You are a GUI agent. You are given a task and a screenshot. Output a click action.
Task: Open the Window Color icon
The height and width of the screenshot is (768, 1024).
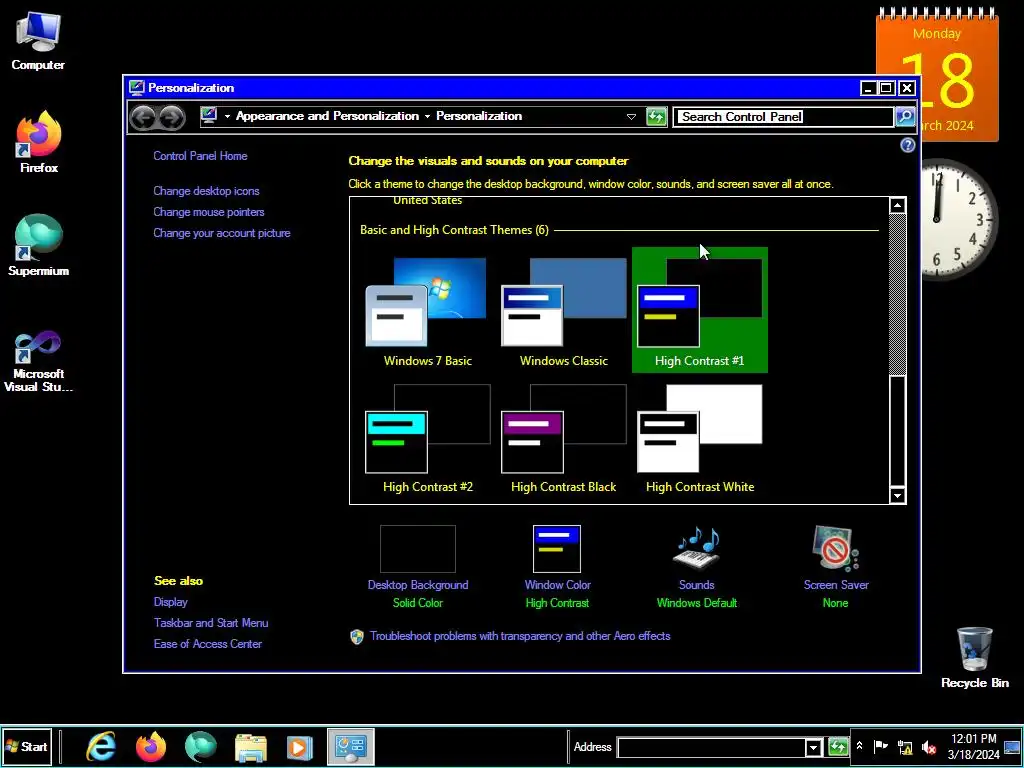556,549
